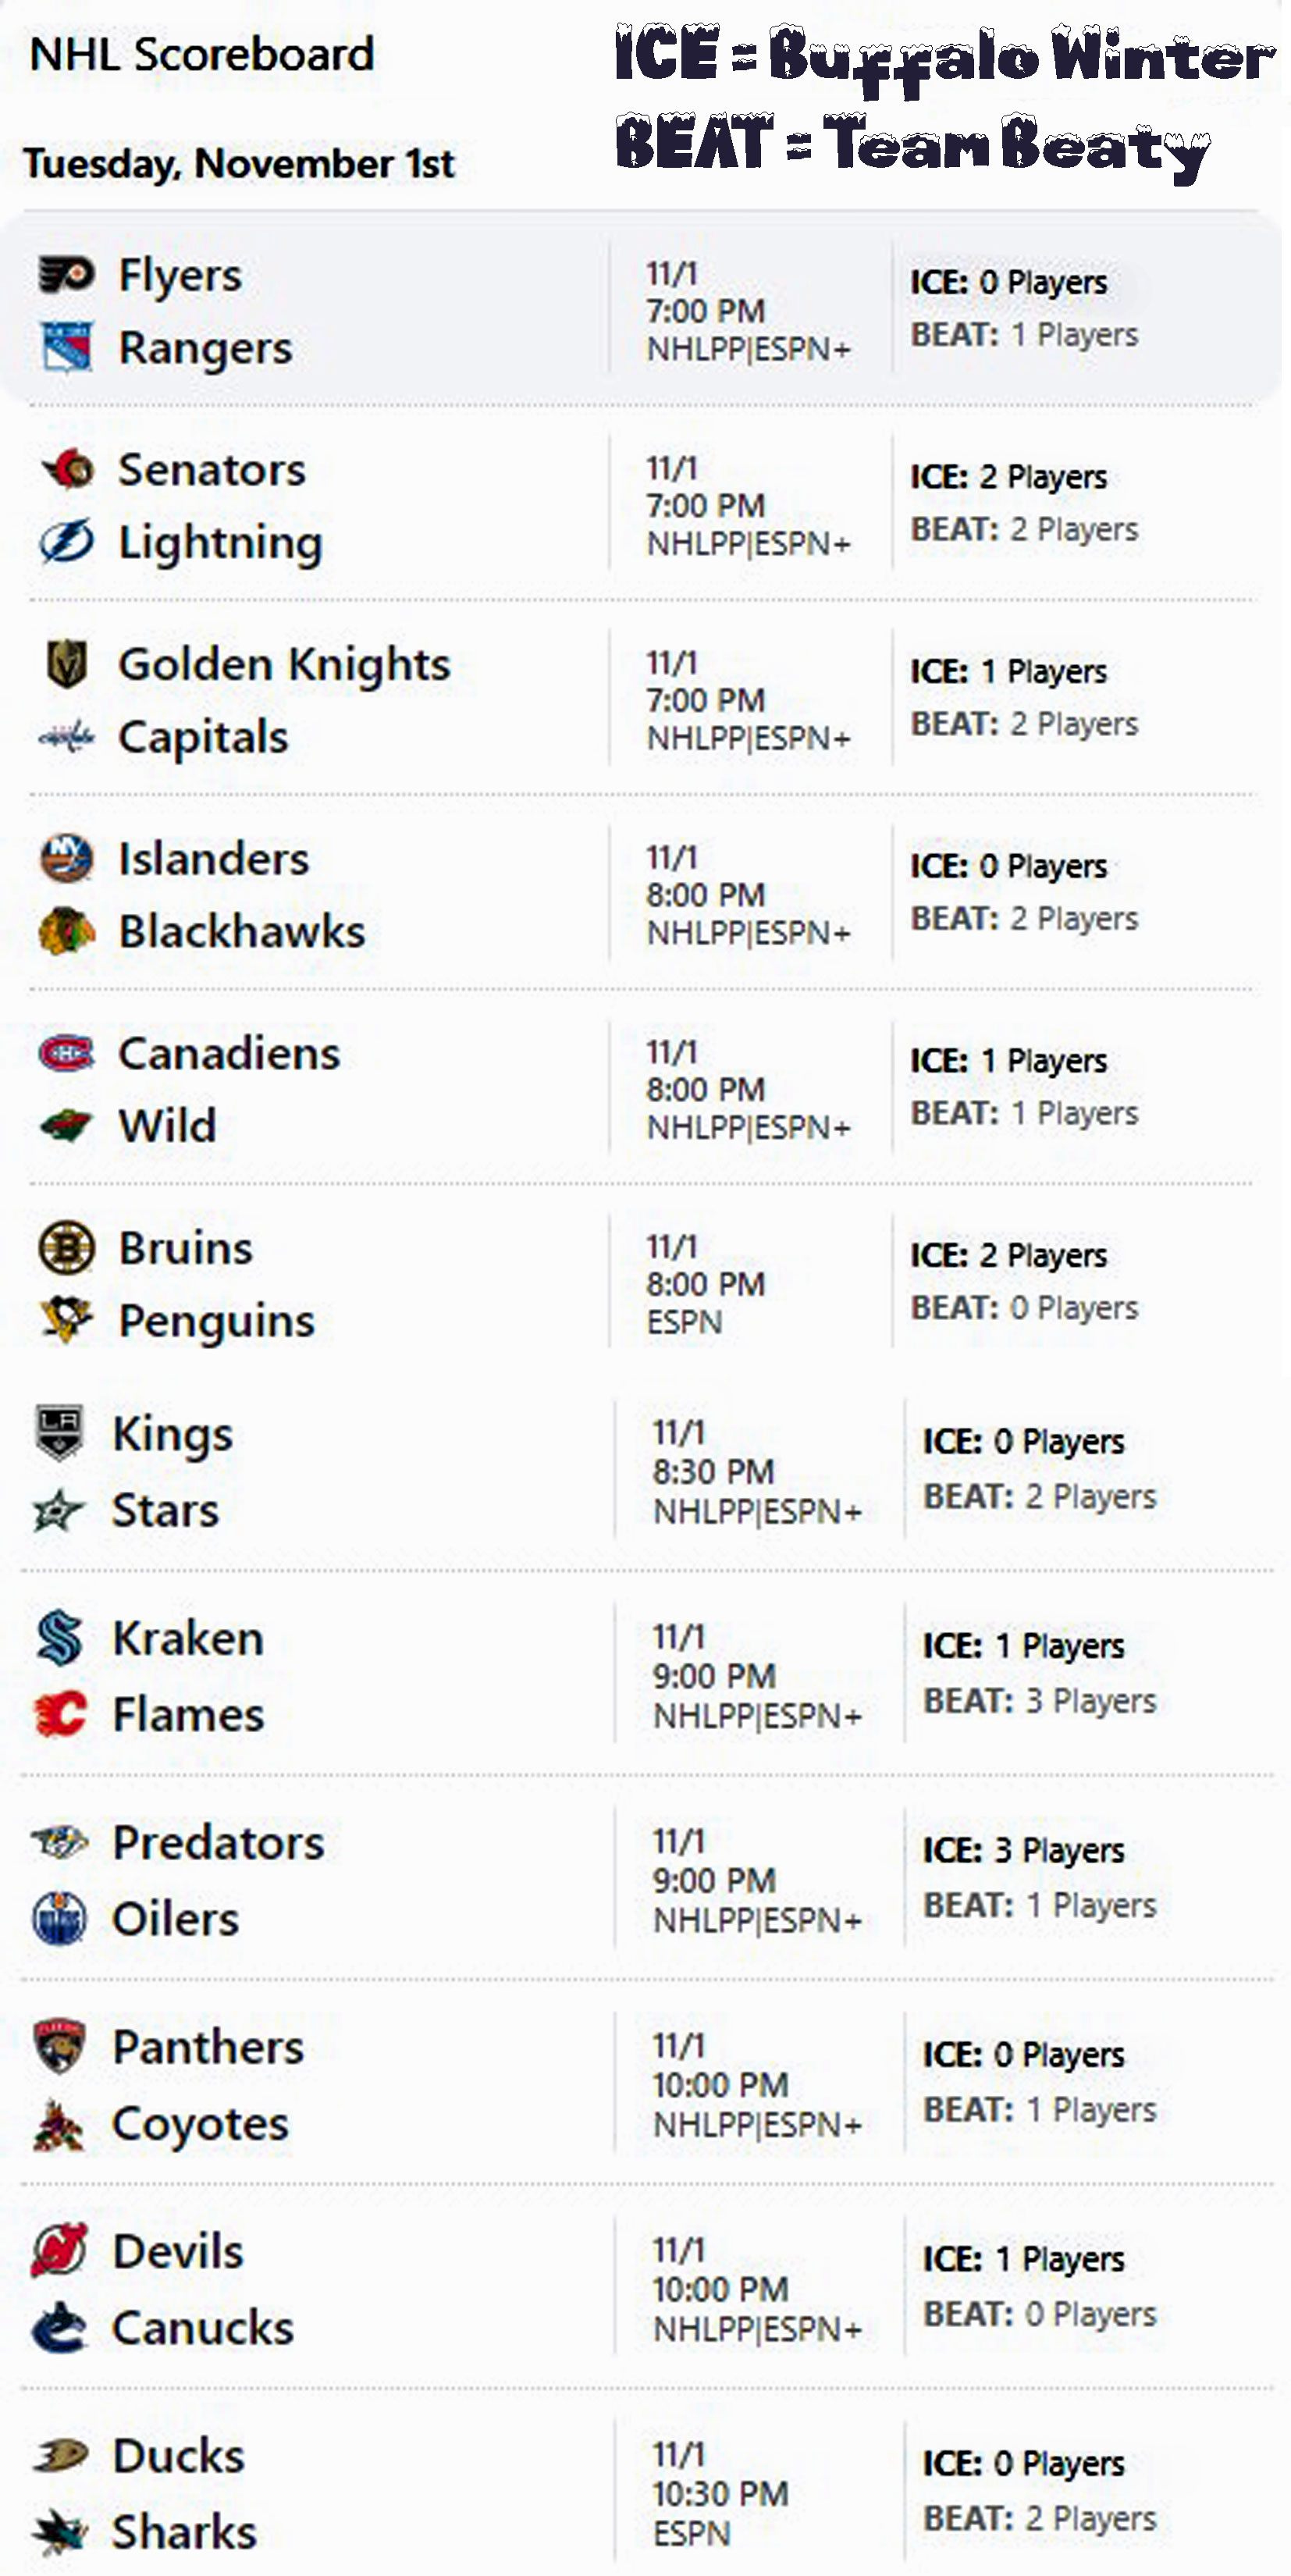Screen dimensions: 1291x2576
Task: Click the Golden Knights logo
Action: pyautogui.click(x=66, y=664)
